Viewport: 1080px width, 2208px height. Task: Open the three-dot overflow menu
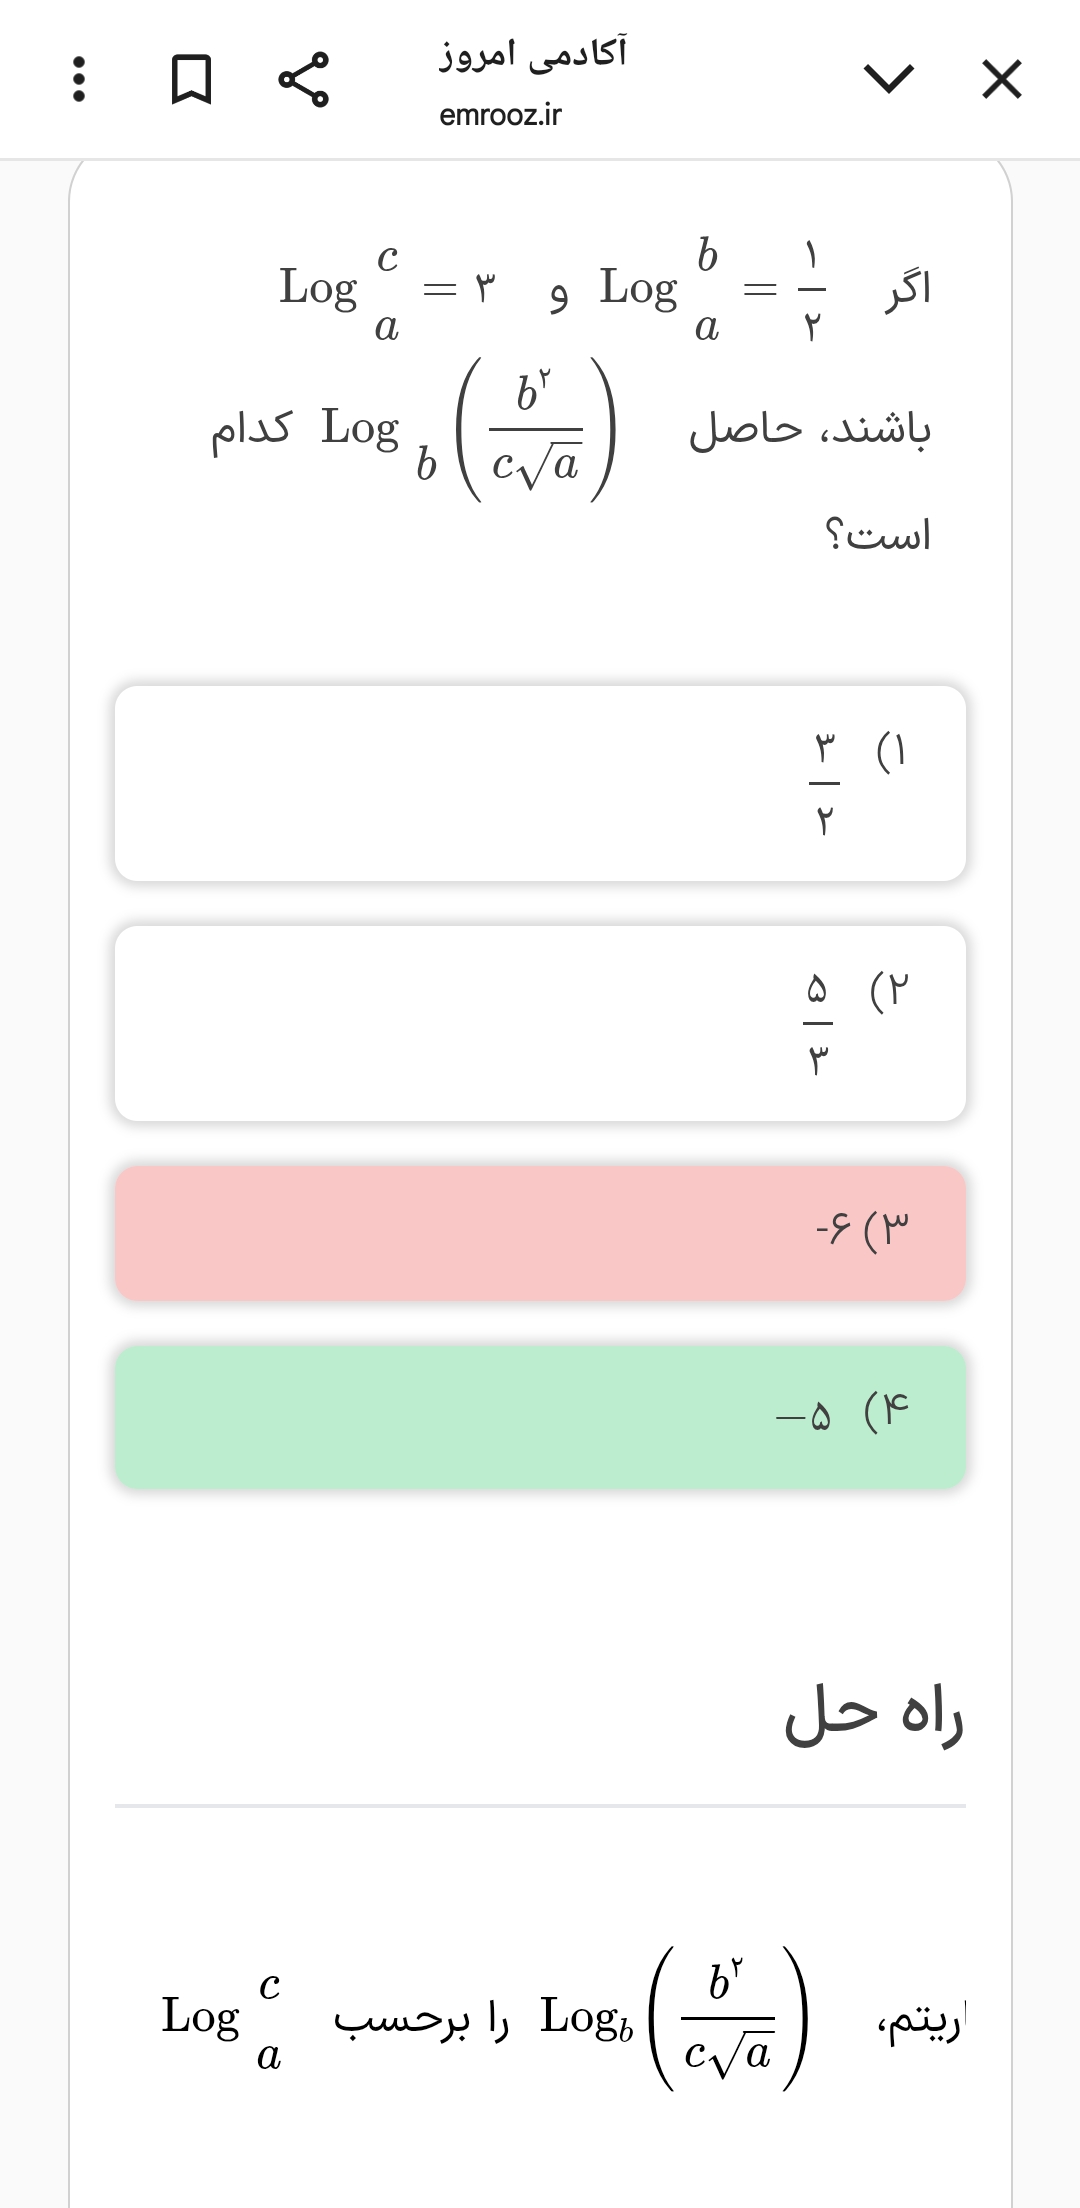pyautogui.click(x=79, y=79)
